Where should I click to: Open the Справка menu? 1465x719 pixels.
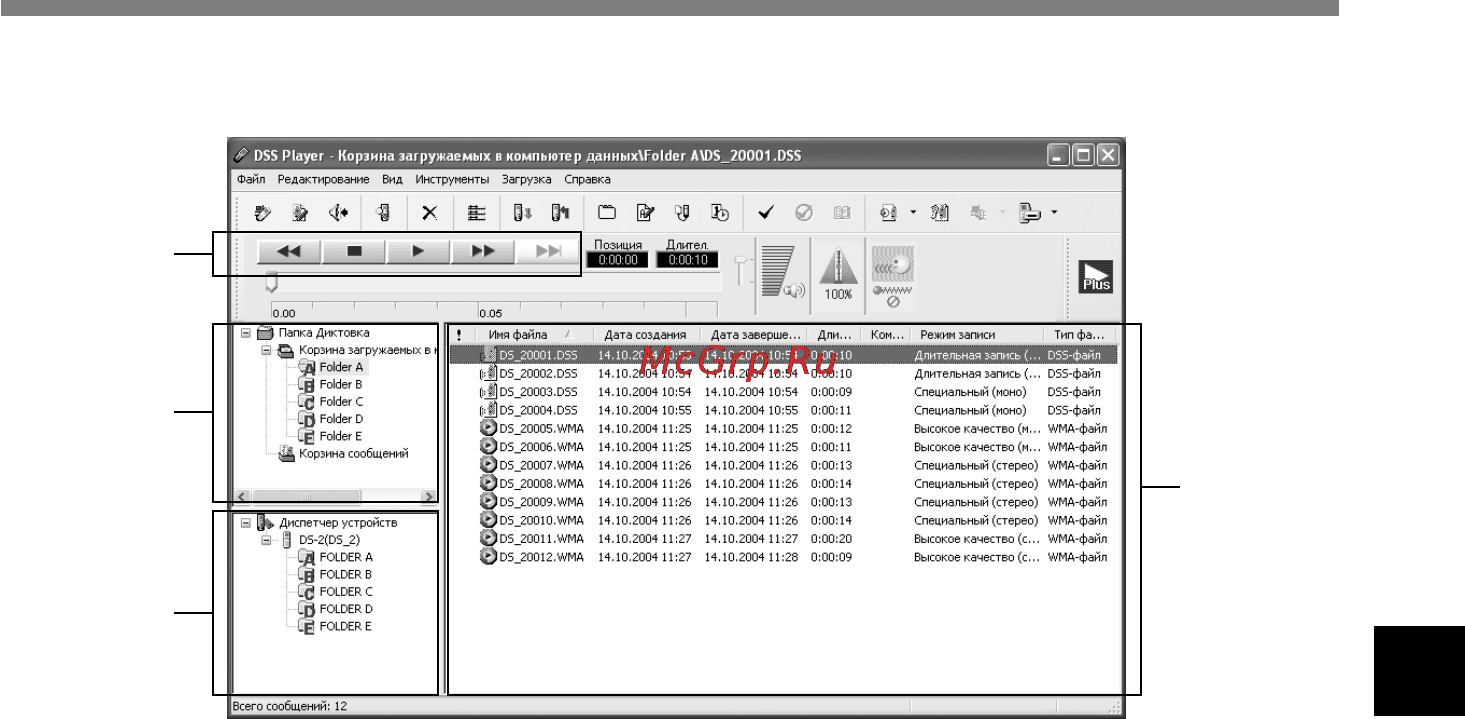[x=587, y=180]
